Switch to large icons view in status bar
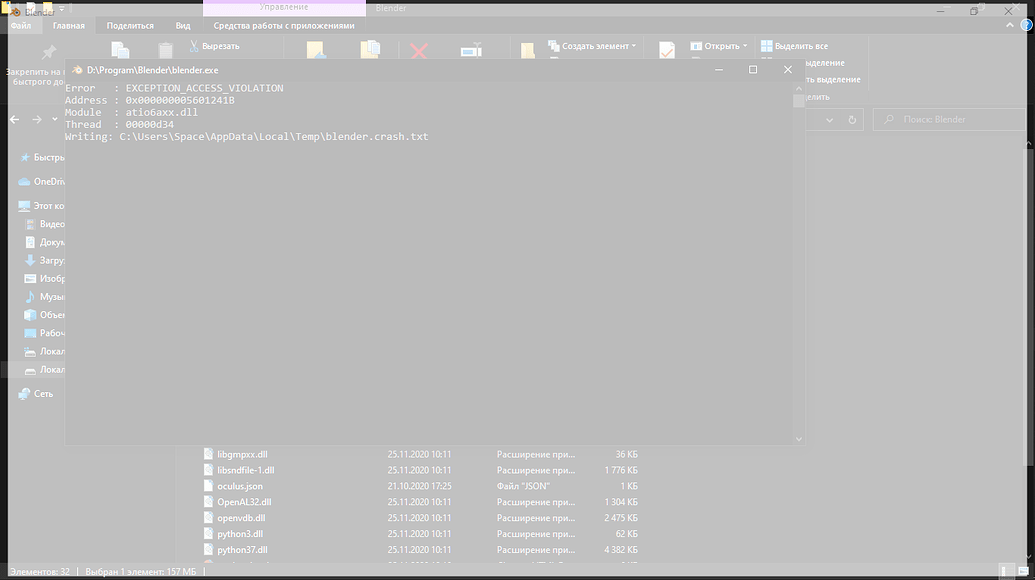The image size is (1035, 580). click(1023, 571)
